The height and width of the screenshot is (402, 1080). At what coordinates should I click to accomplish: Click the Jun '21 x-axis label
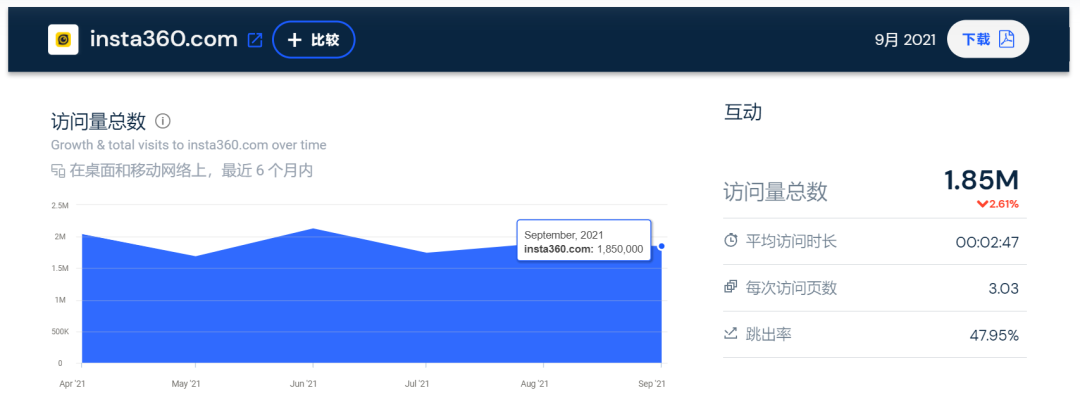point(303,383)
